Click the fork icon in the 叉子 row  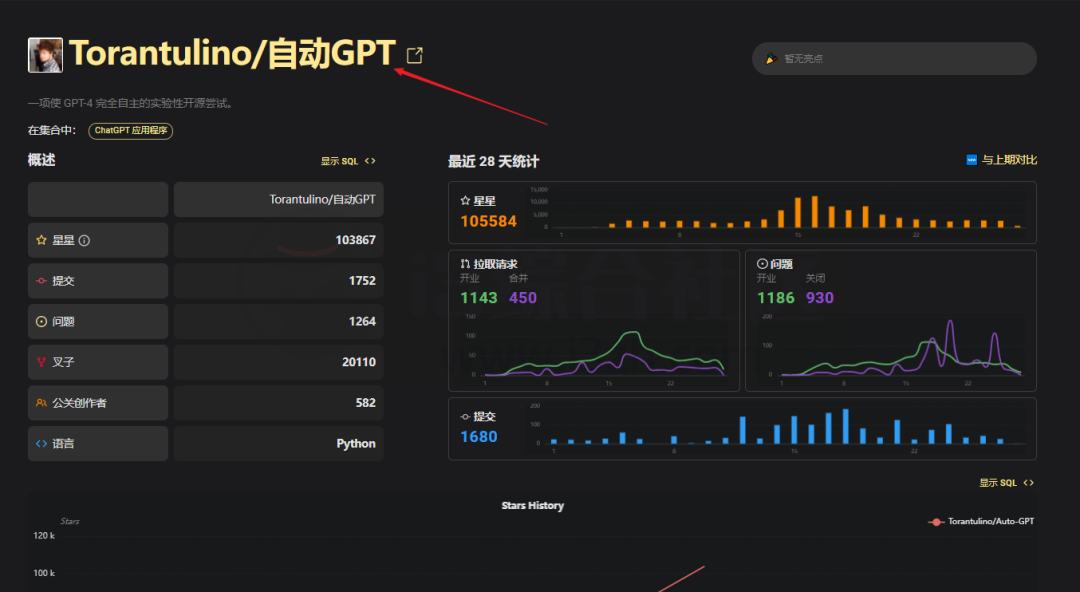(x=41, y=362)
